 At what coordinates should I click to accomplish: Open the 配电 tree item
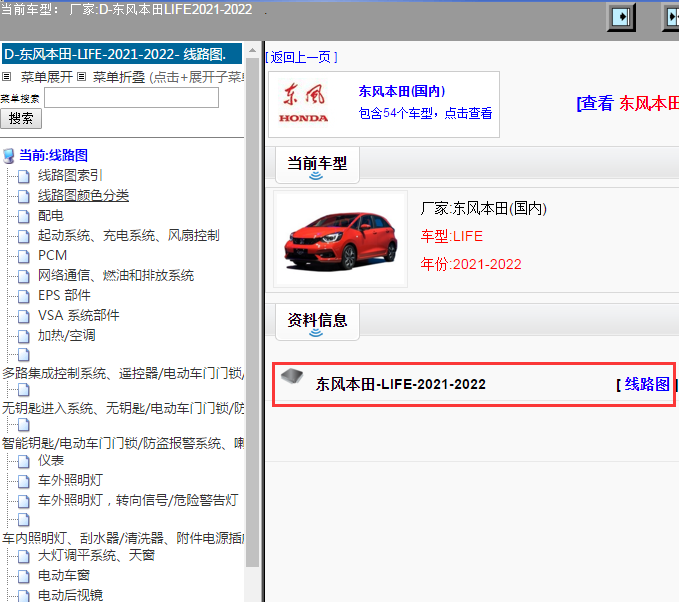click(51, 215)
